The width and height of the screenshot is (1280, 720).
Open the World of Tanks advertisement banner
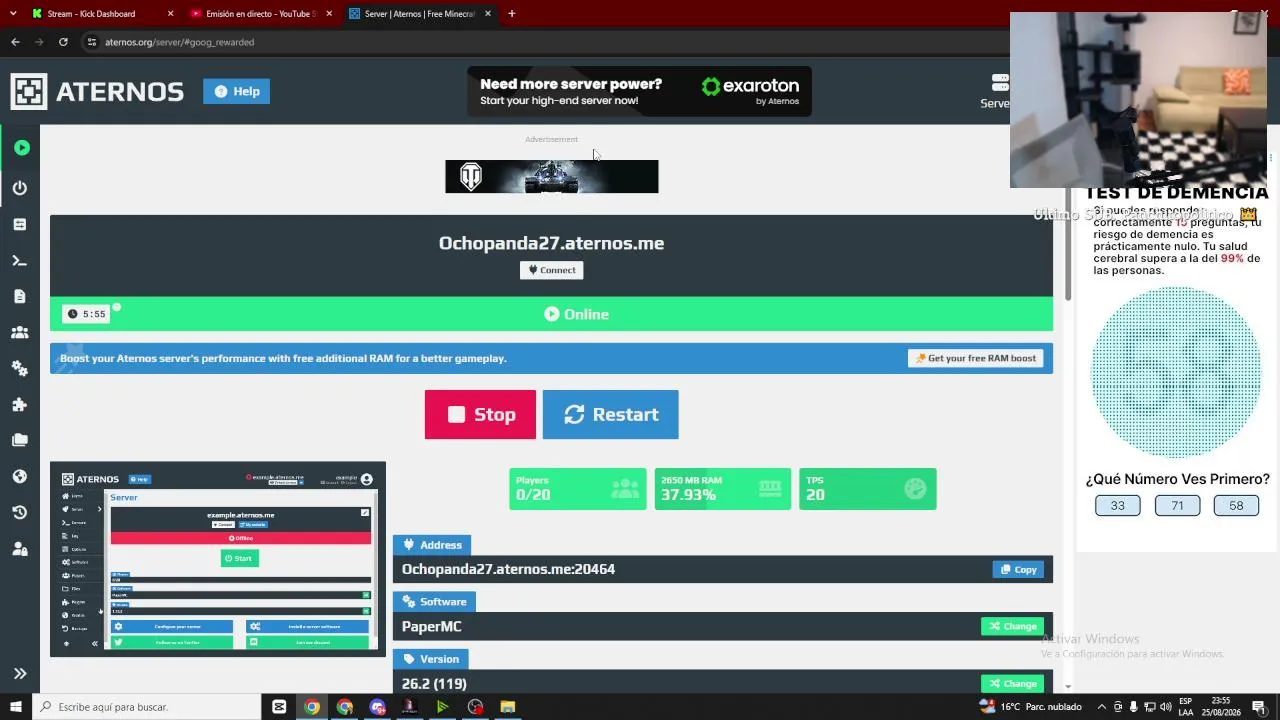tap(552, 177)
